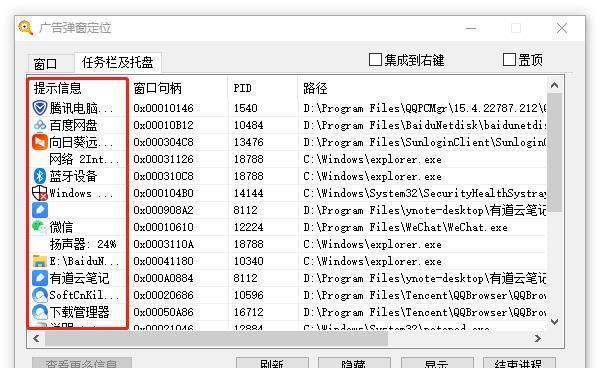The image size is (602, 368).
Task: Click the horizontal scrollbar left arrow
Action: coord(36,338)
